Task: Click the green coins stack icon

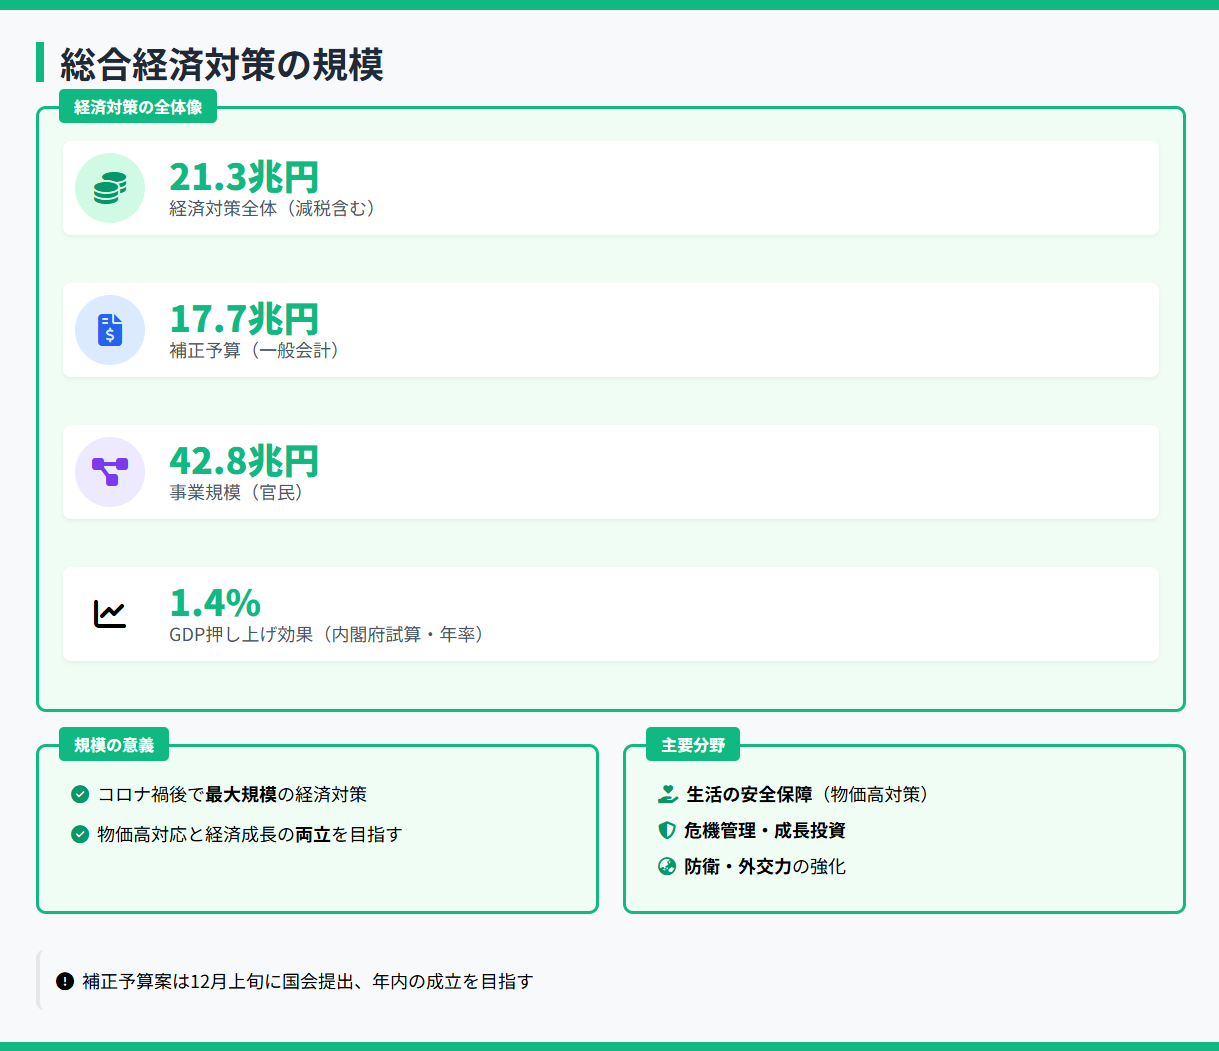Action: [x=110, y=188]
